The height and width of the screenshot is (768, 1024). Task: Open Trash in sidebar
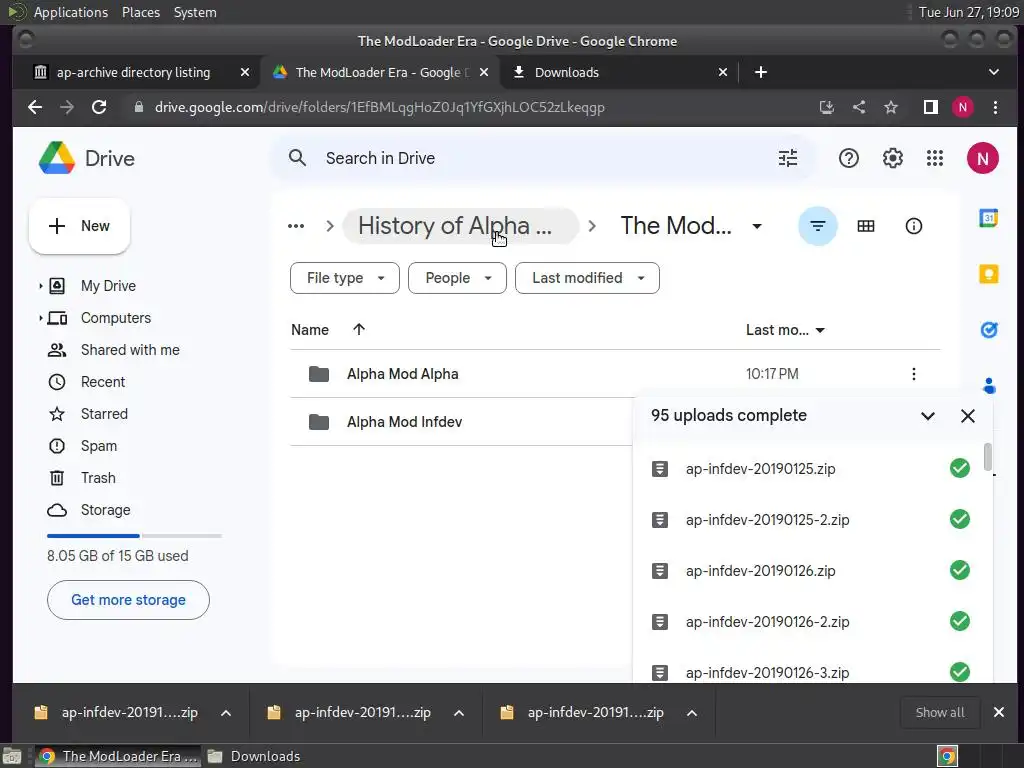(x=98, y=478)
